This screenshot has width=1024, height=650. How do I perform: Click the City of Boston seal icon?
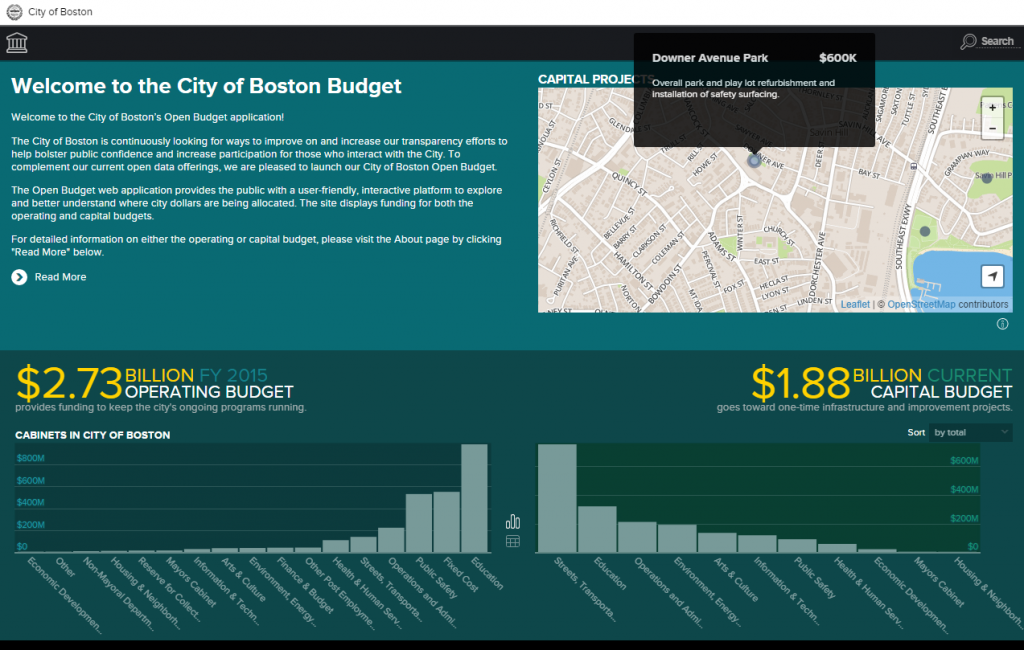(14, 12)
